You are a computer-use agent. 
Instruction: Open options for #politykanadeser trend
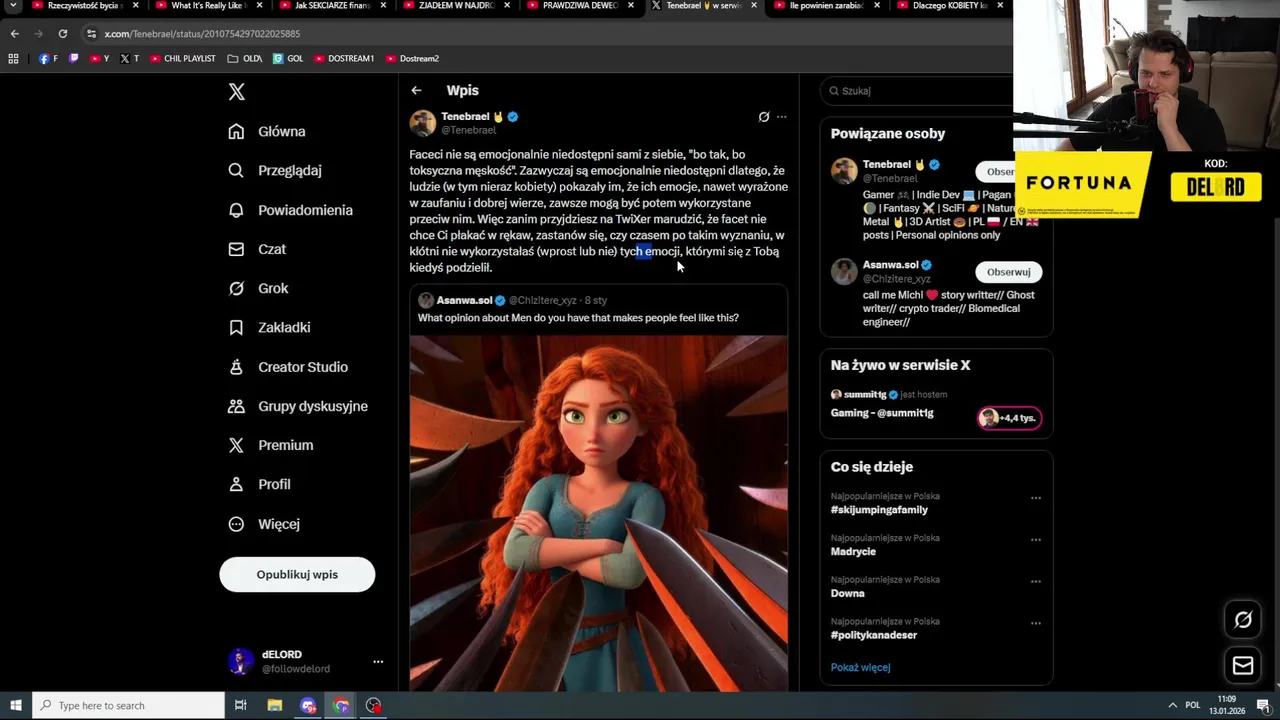(x=1036, y=623)
